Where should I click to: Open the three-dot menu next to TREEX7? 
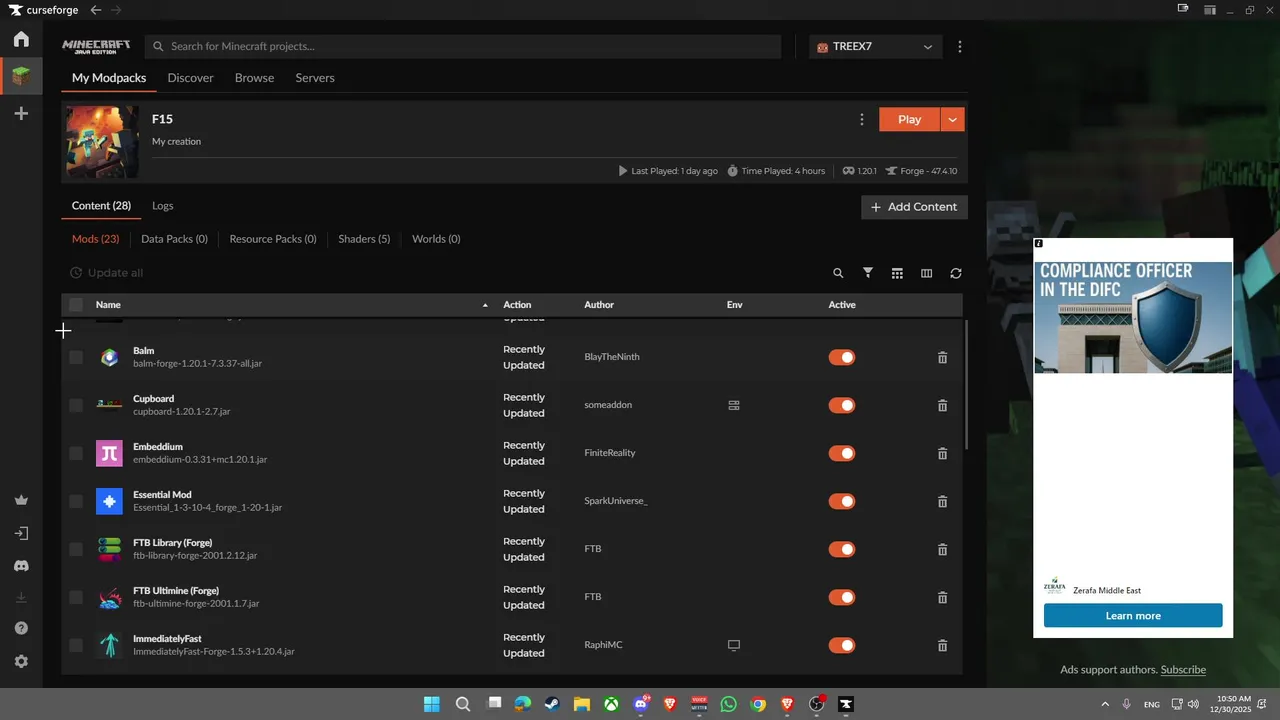[x=960, y=47]
